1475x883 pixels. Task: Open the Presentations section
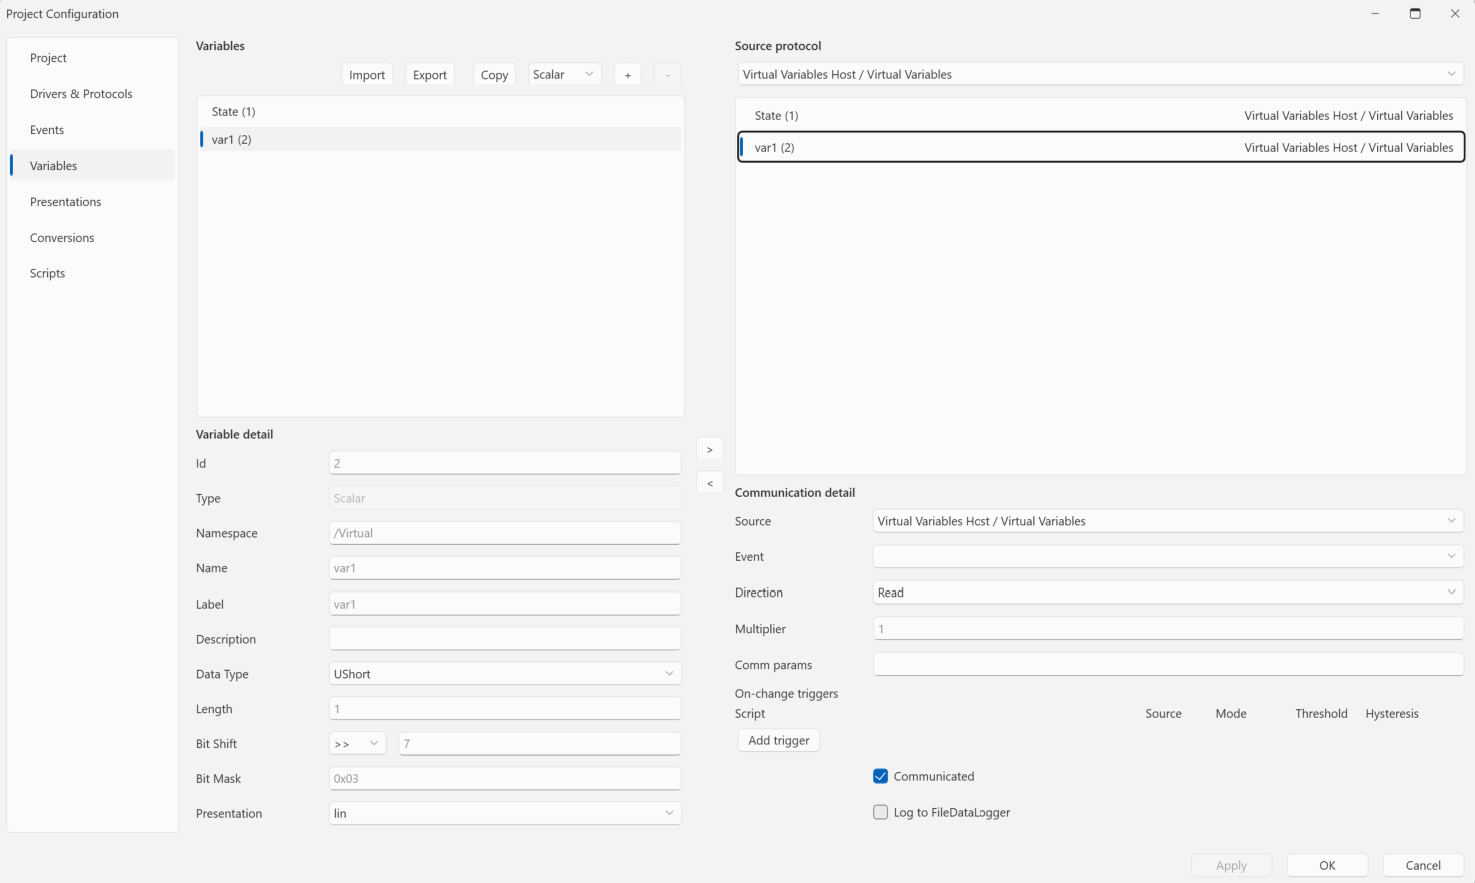92,202
